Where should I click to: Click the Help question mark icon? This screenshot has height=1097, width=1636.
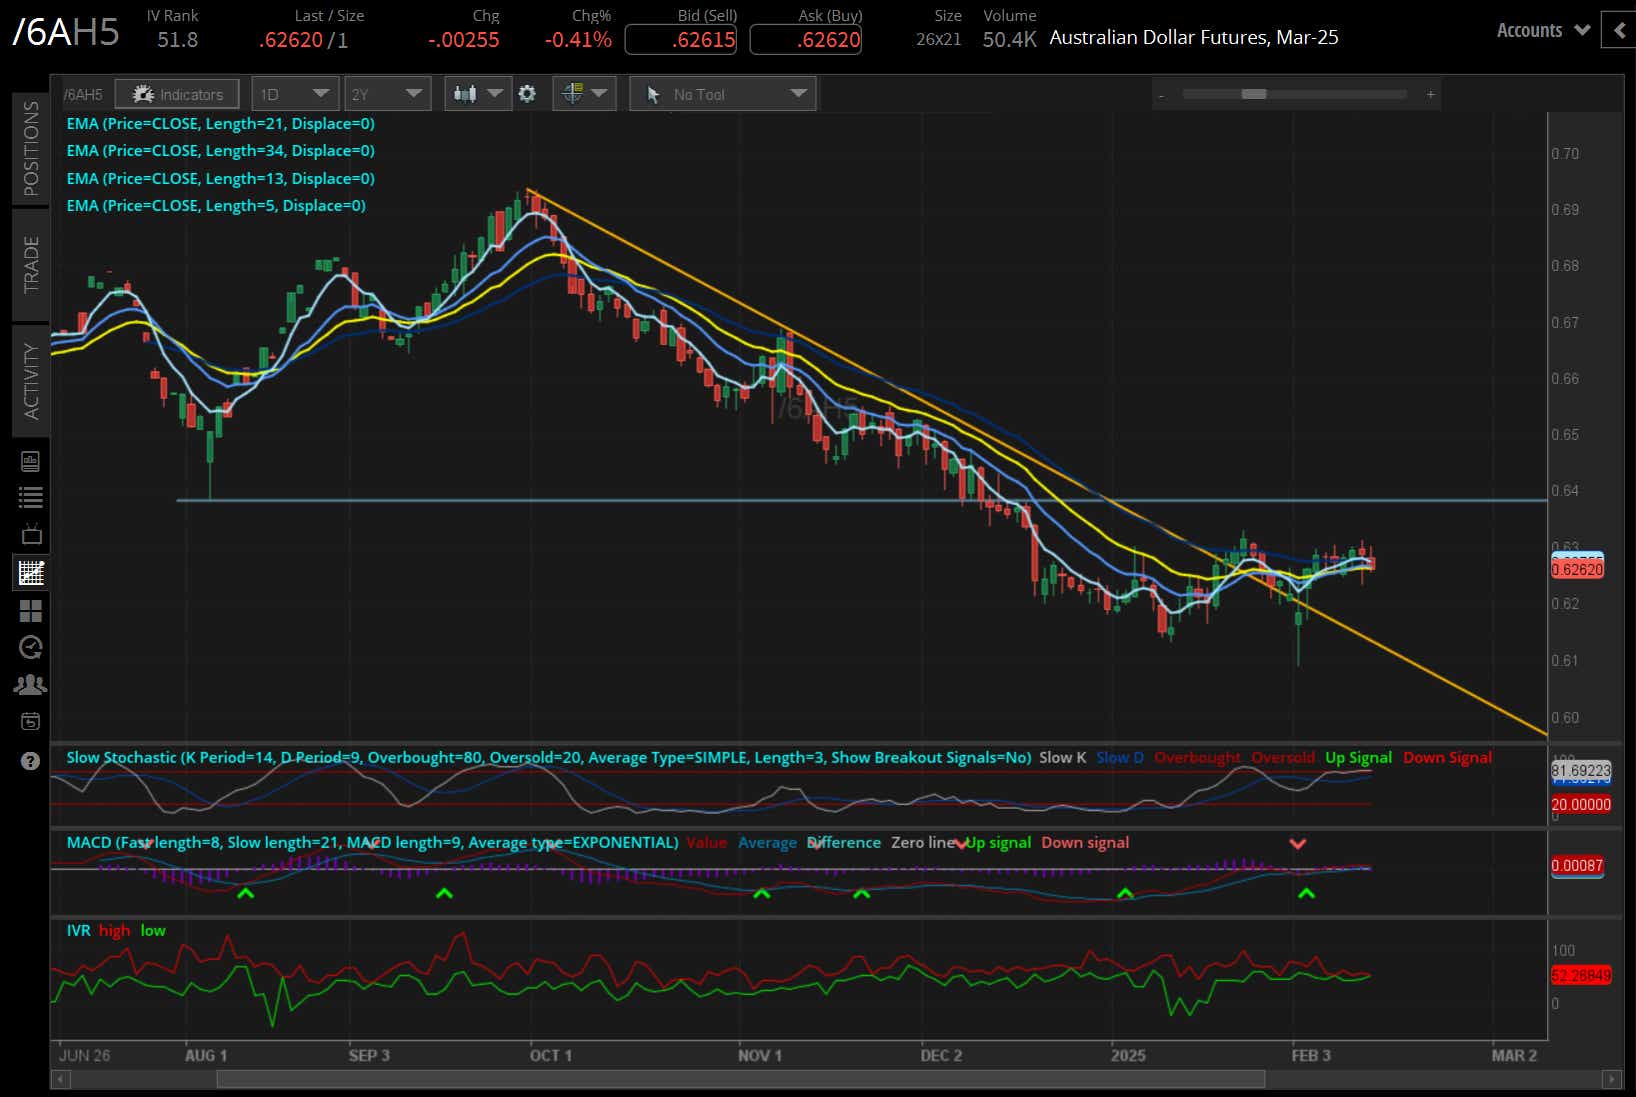click(30, 761)
